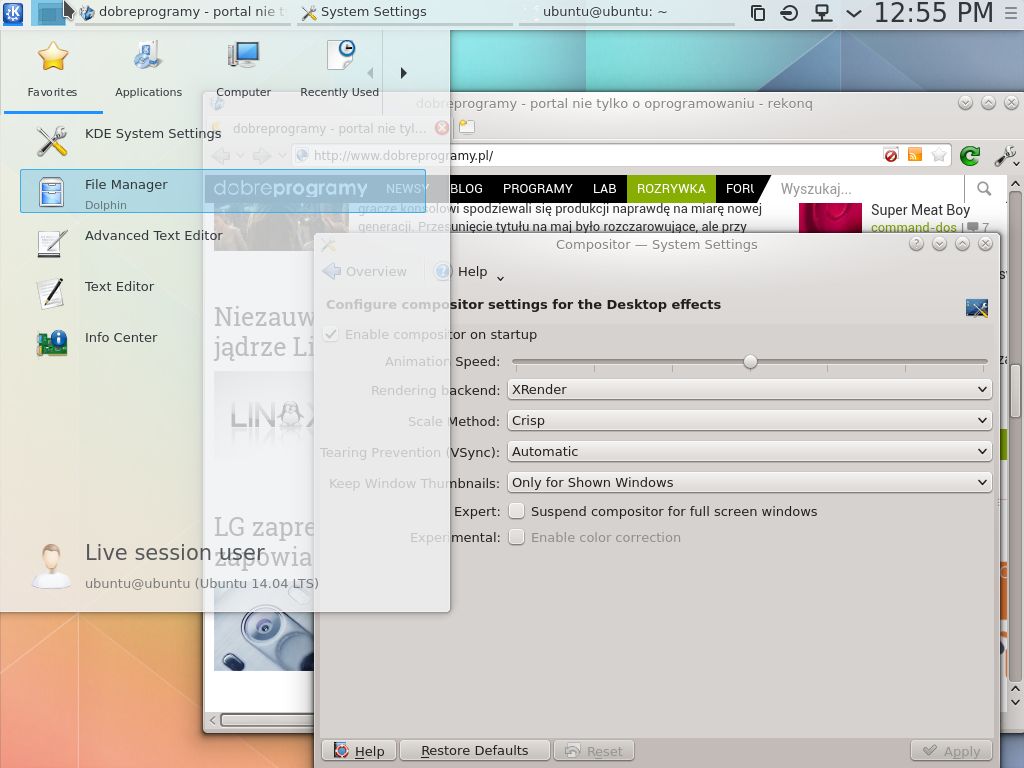Adjust the Animation Speed slider handle
This screenshot has height=768, width=1024.
[x=750, y=361]
